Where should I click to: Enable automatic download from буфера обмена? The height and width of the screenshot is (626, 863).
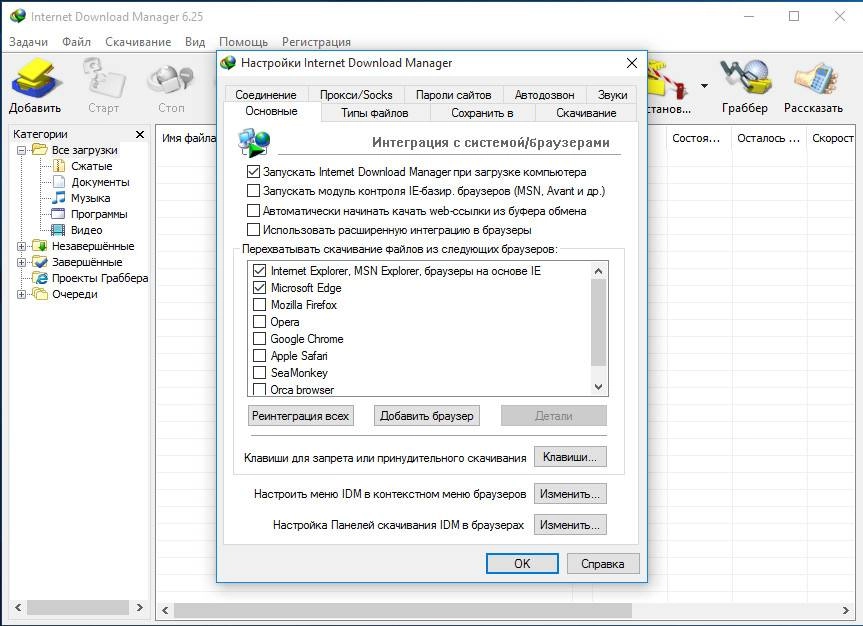(x=253, y=211)
